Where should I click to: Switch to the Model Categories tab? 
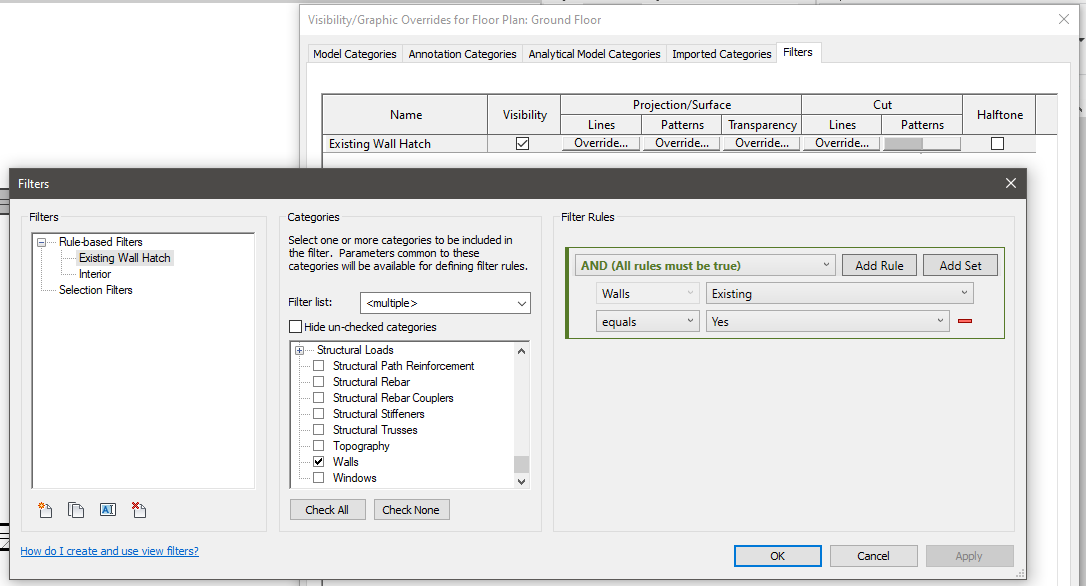click(354, 54)
